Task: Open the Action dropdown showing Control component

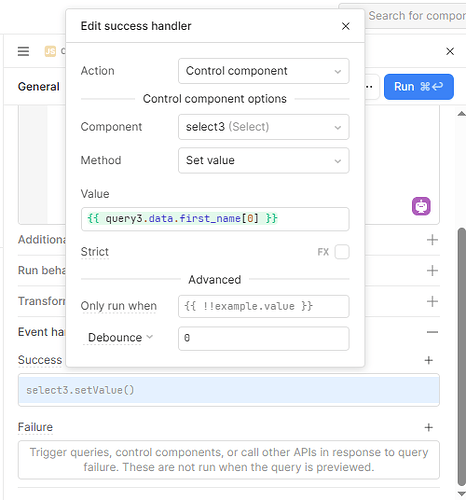Action: [x=264, y=71]
